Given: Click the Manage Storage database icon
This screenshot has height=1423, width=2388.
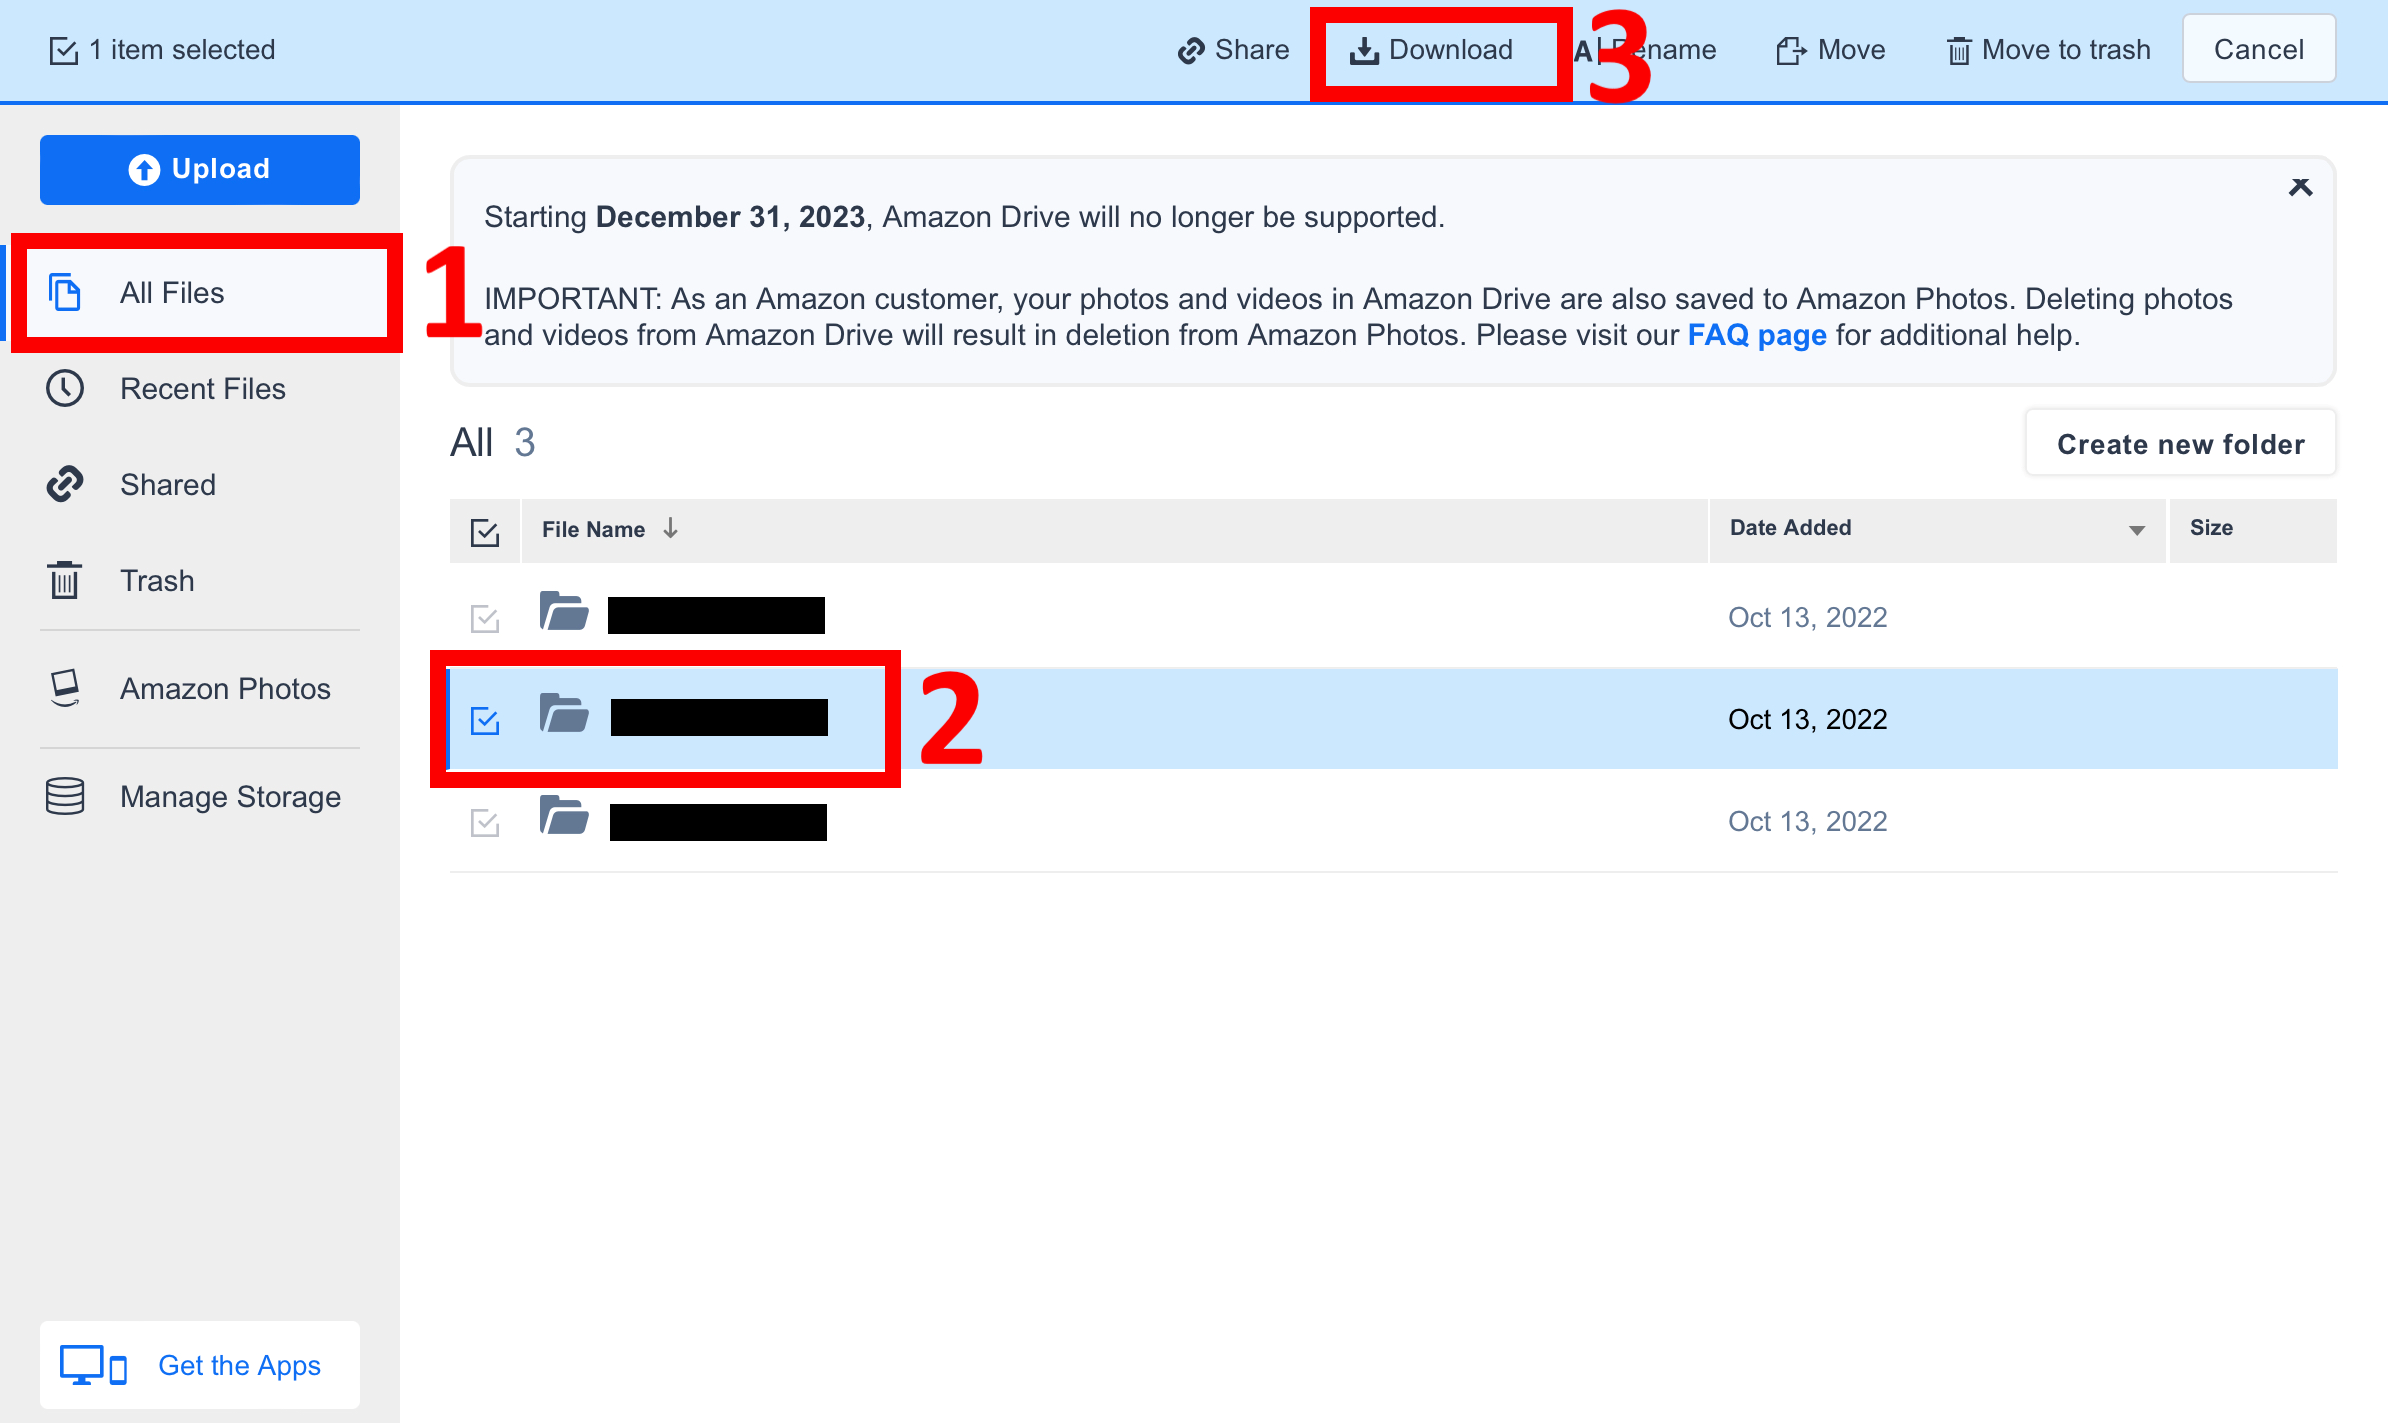Looking at the screenshot, I should 65,796.
